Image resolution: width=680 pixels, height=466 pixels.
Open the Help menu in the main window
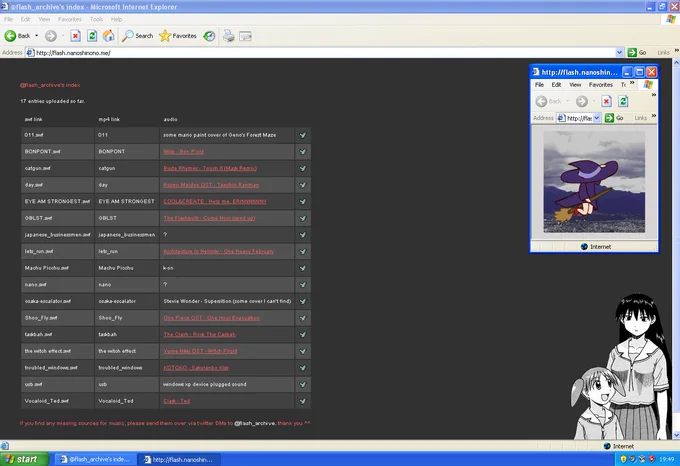pyautogui.click(x=116, y=19)
